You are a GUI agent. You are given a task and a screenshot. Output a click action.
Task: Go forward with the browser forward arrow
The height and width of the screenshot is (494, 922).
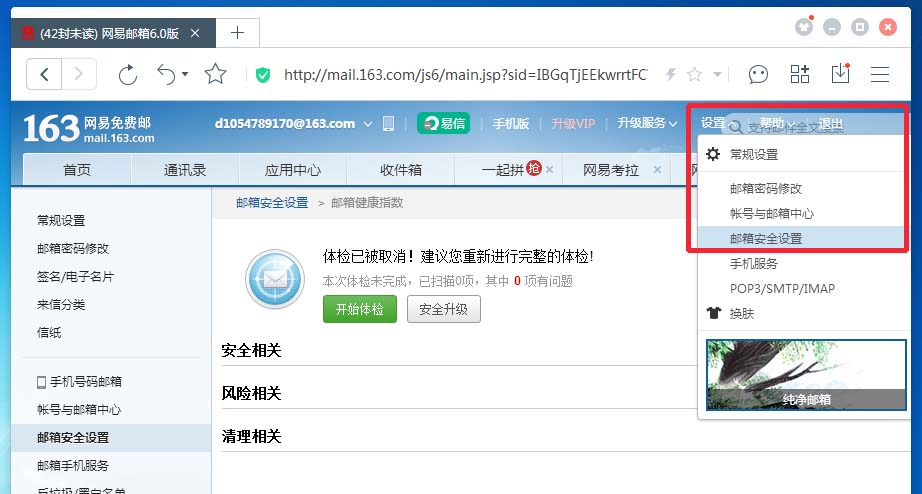[79, 75]
